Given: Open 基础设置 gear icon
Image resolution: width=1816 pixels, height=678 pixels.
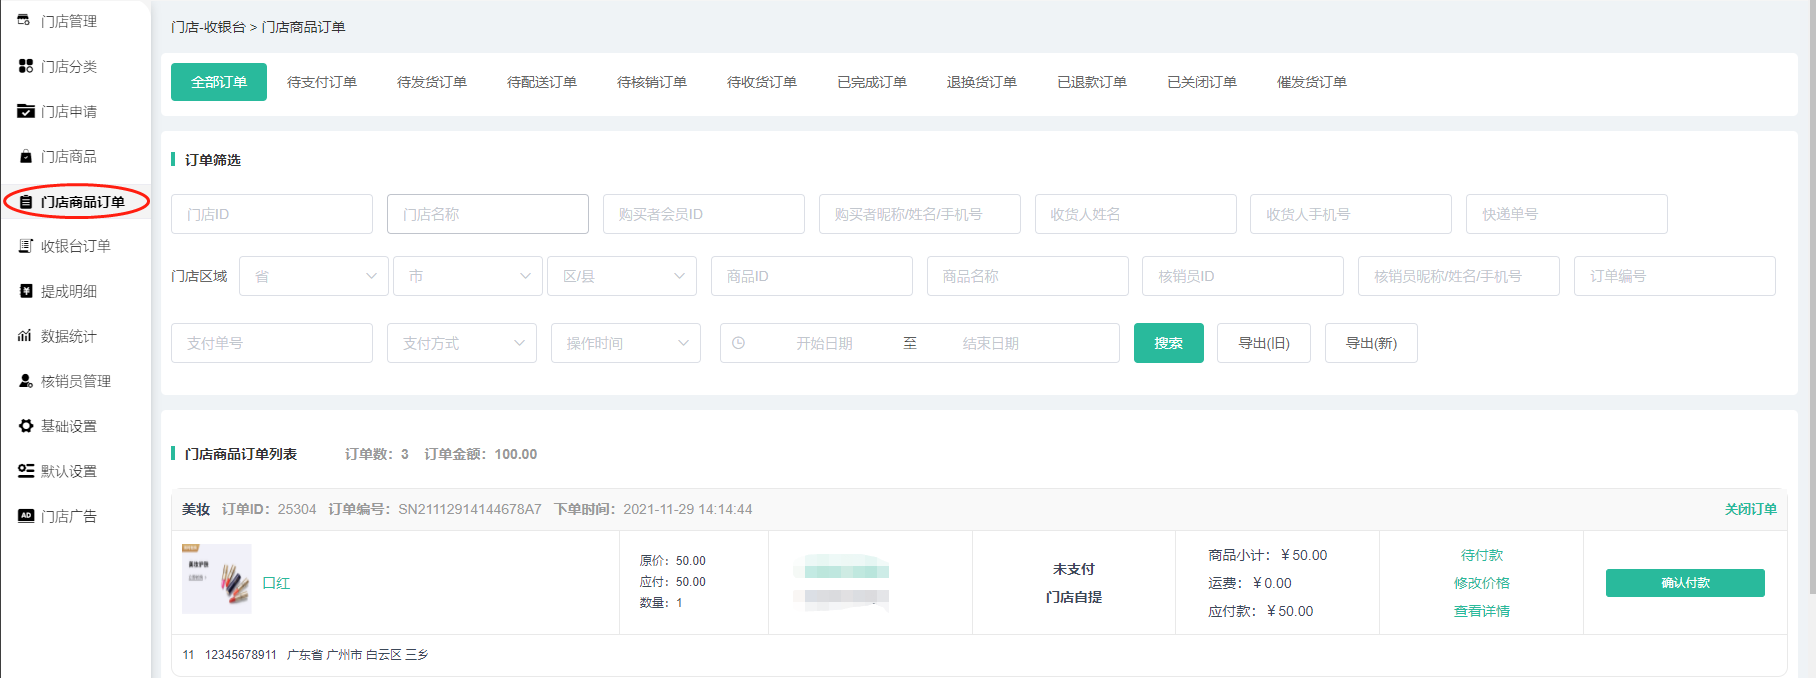Looking at the screenshot, I should coord(26,426).
